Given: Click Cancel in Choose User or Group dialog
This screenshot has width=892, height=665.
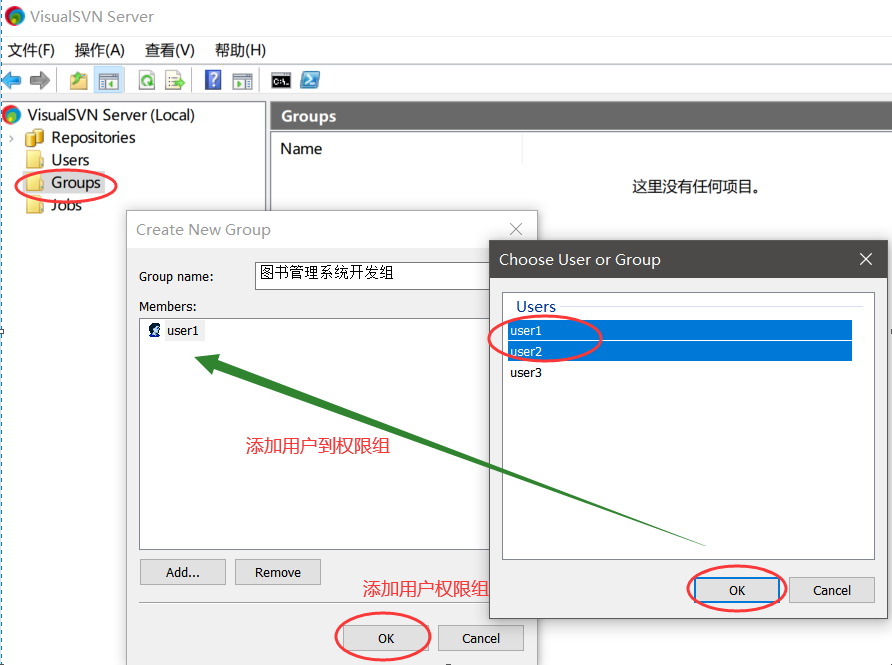Looking at the screenshot, I should pos(832,590).
